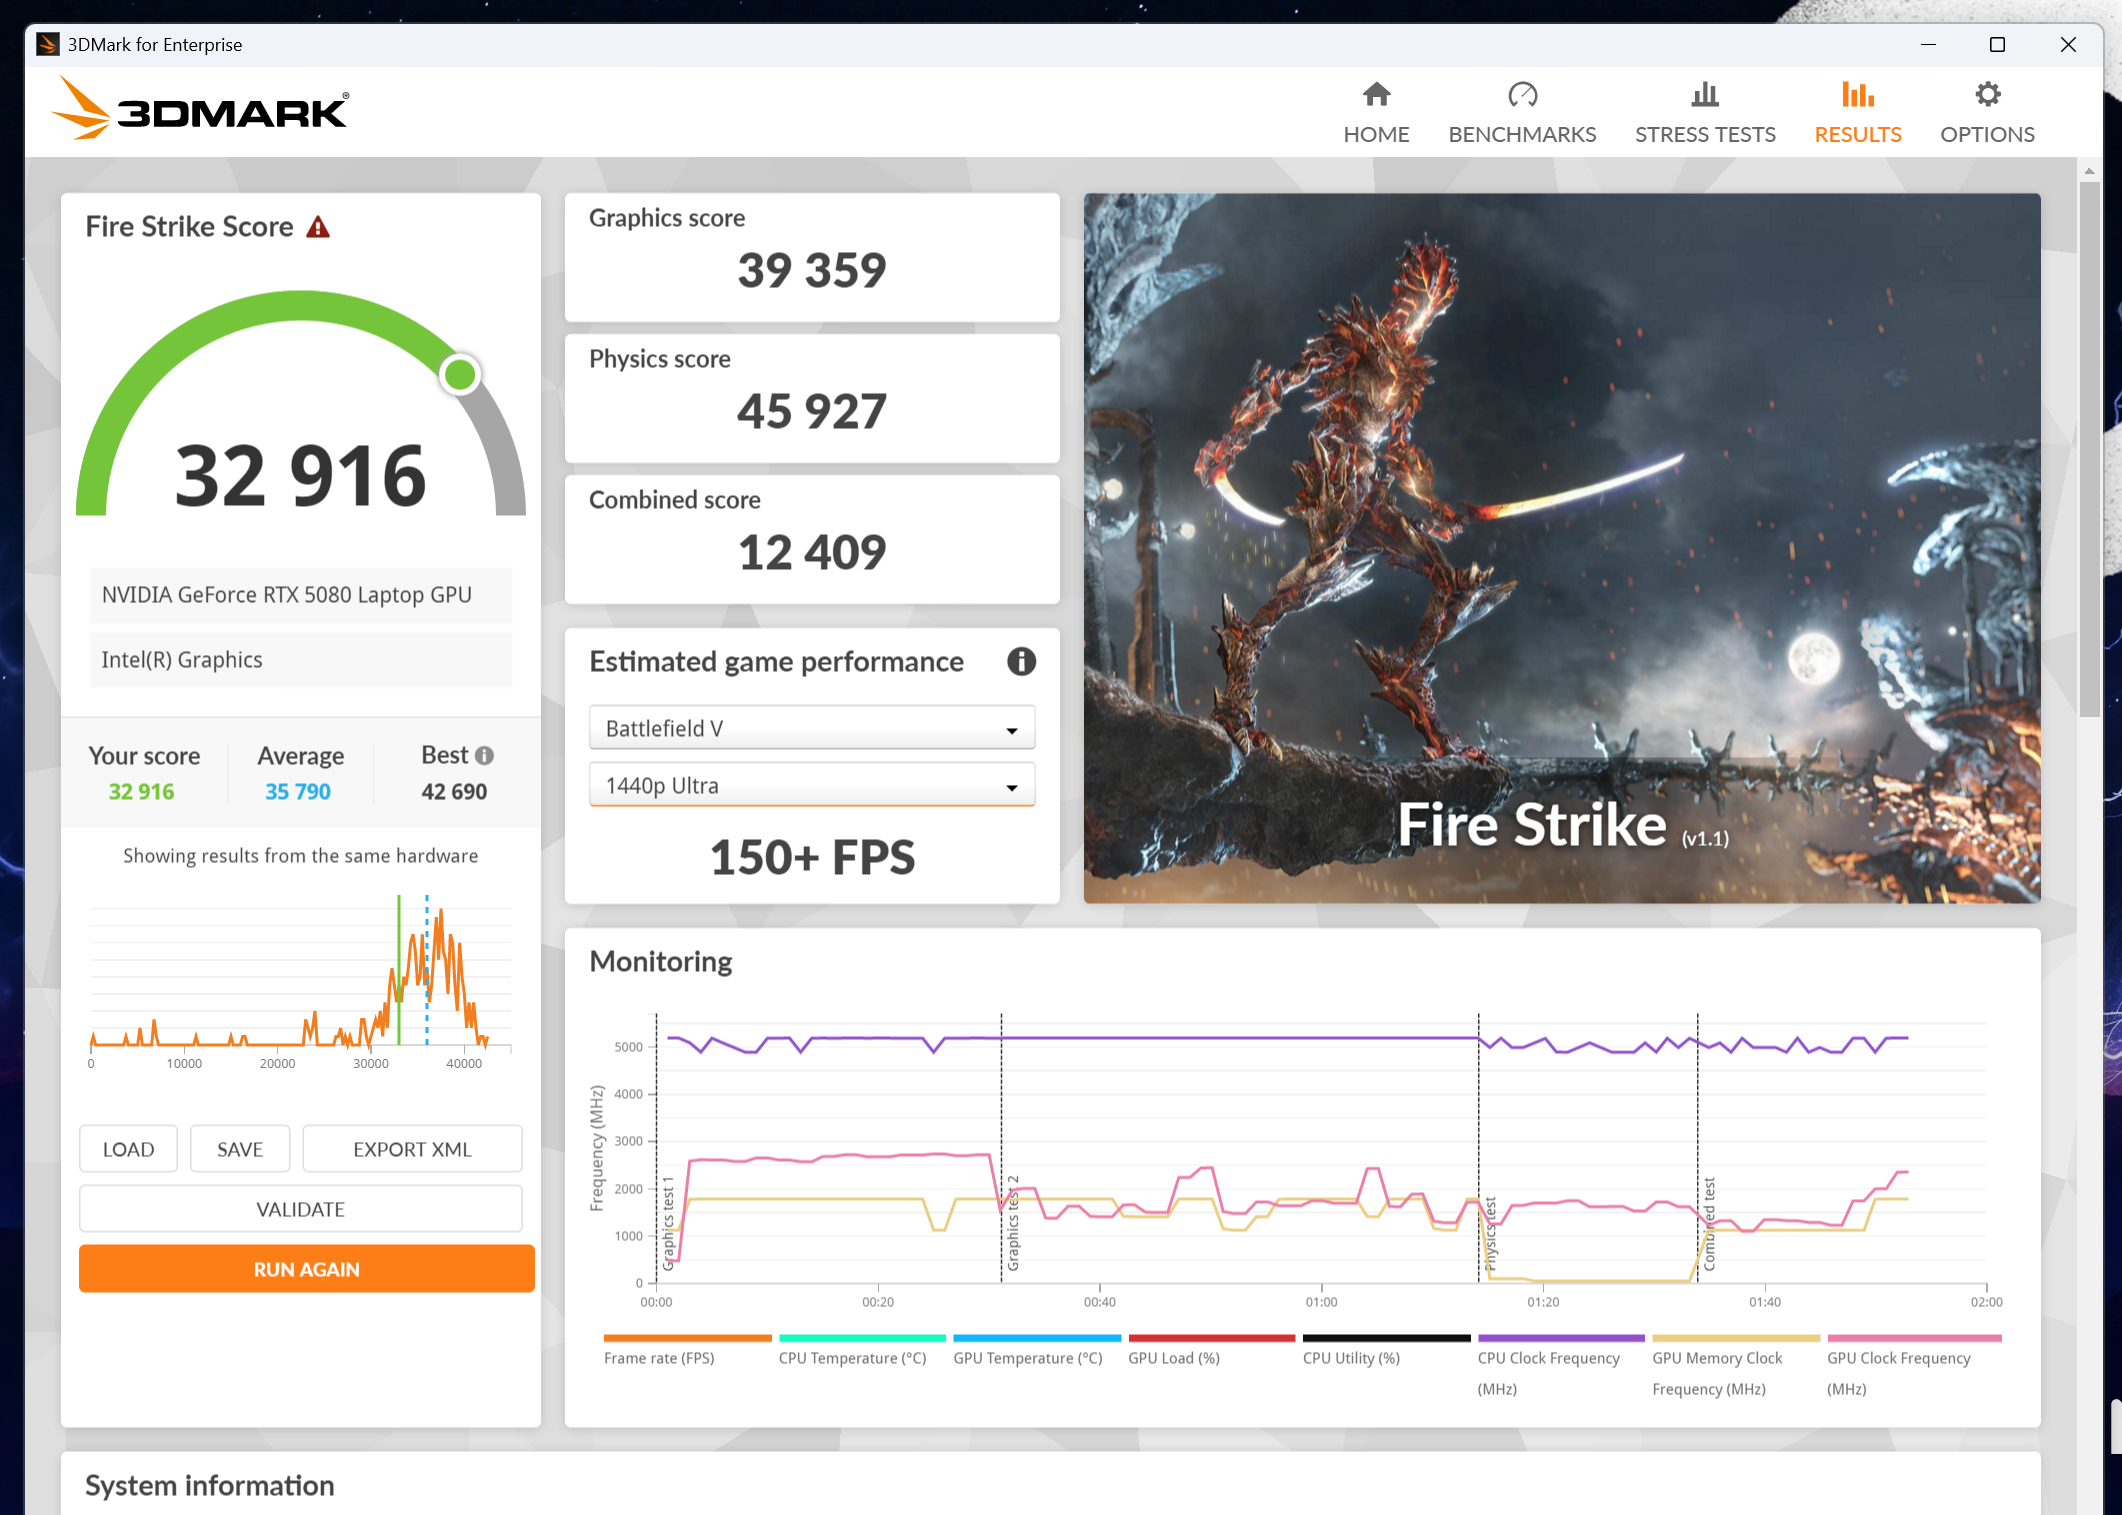Click the SAVE button
The image size is (2122, 1515).
[240, 1149]
